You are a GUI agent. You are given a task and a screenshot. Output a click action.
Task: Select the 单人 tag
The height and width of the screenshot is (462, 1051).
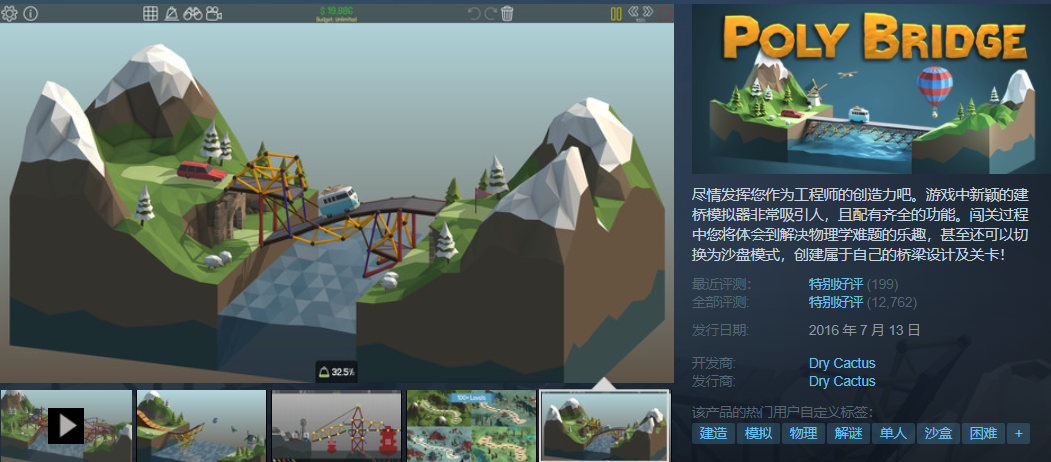tap(893, 433)
